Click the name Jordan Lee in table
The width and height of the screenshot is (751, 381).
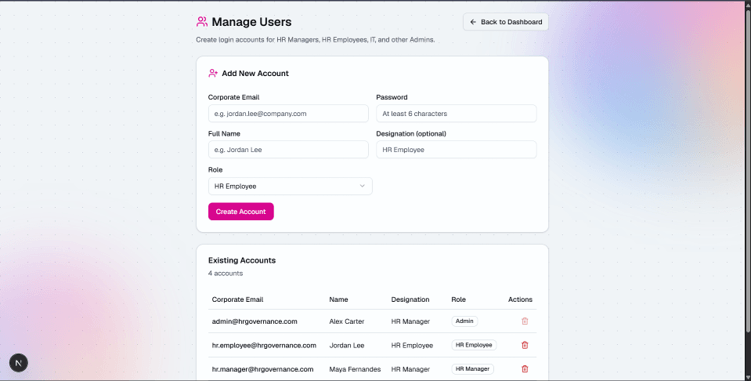[x=347, y=346]
